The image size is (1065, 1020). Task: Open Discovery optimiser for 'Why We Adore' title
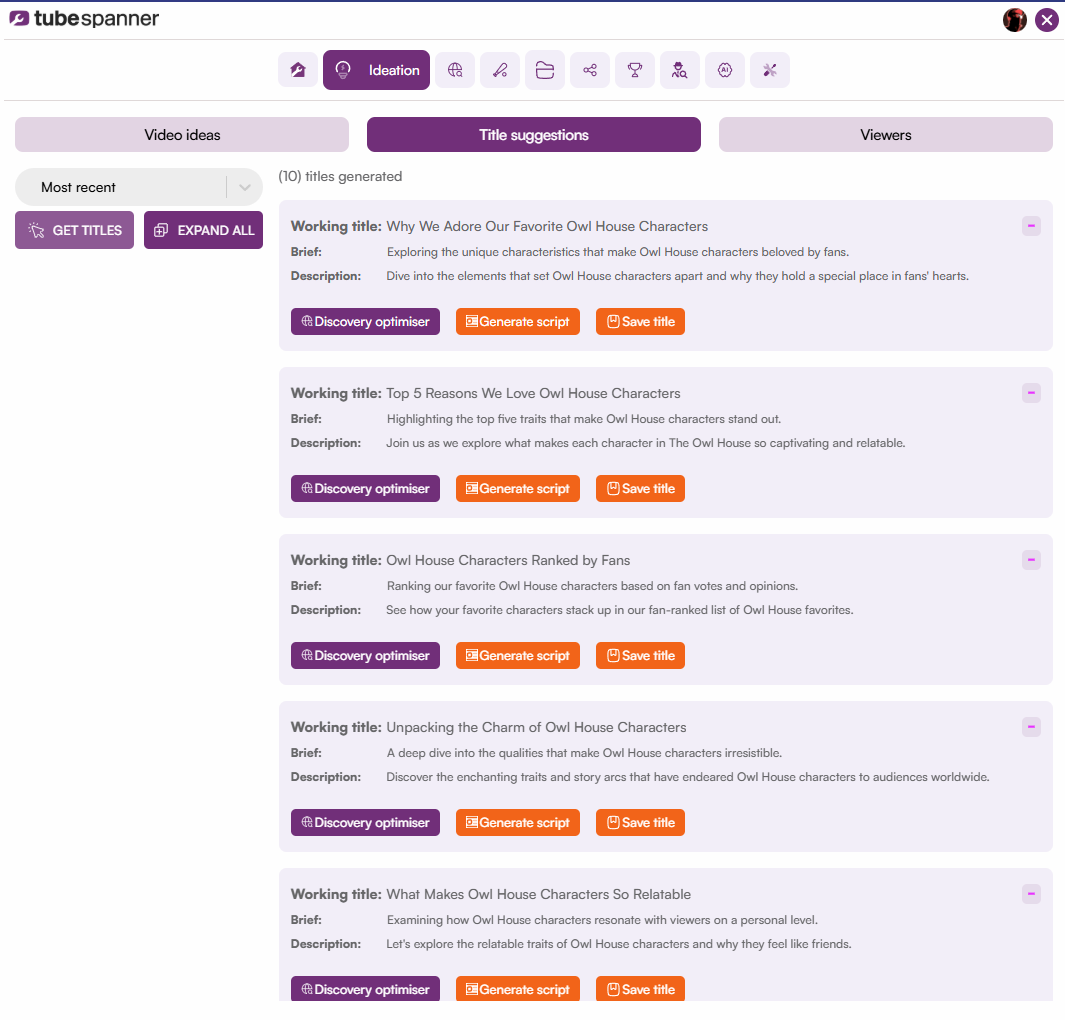365,321
